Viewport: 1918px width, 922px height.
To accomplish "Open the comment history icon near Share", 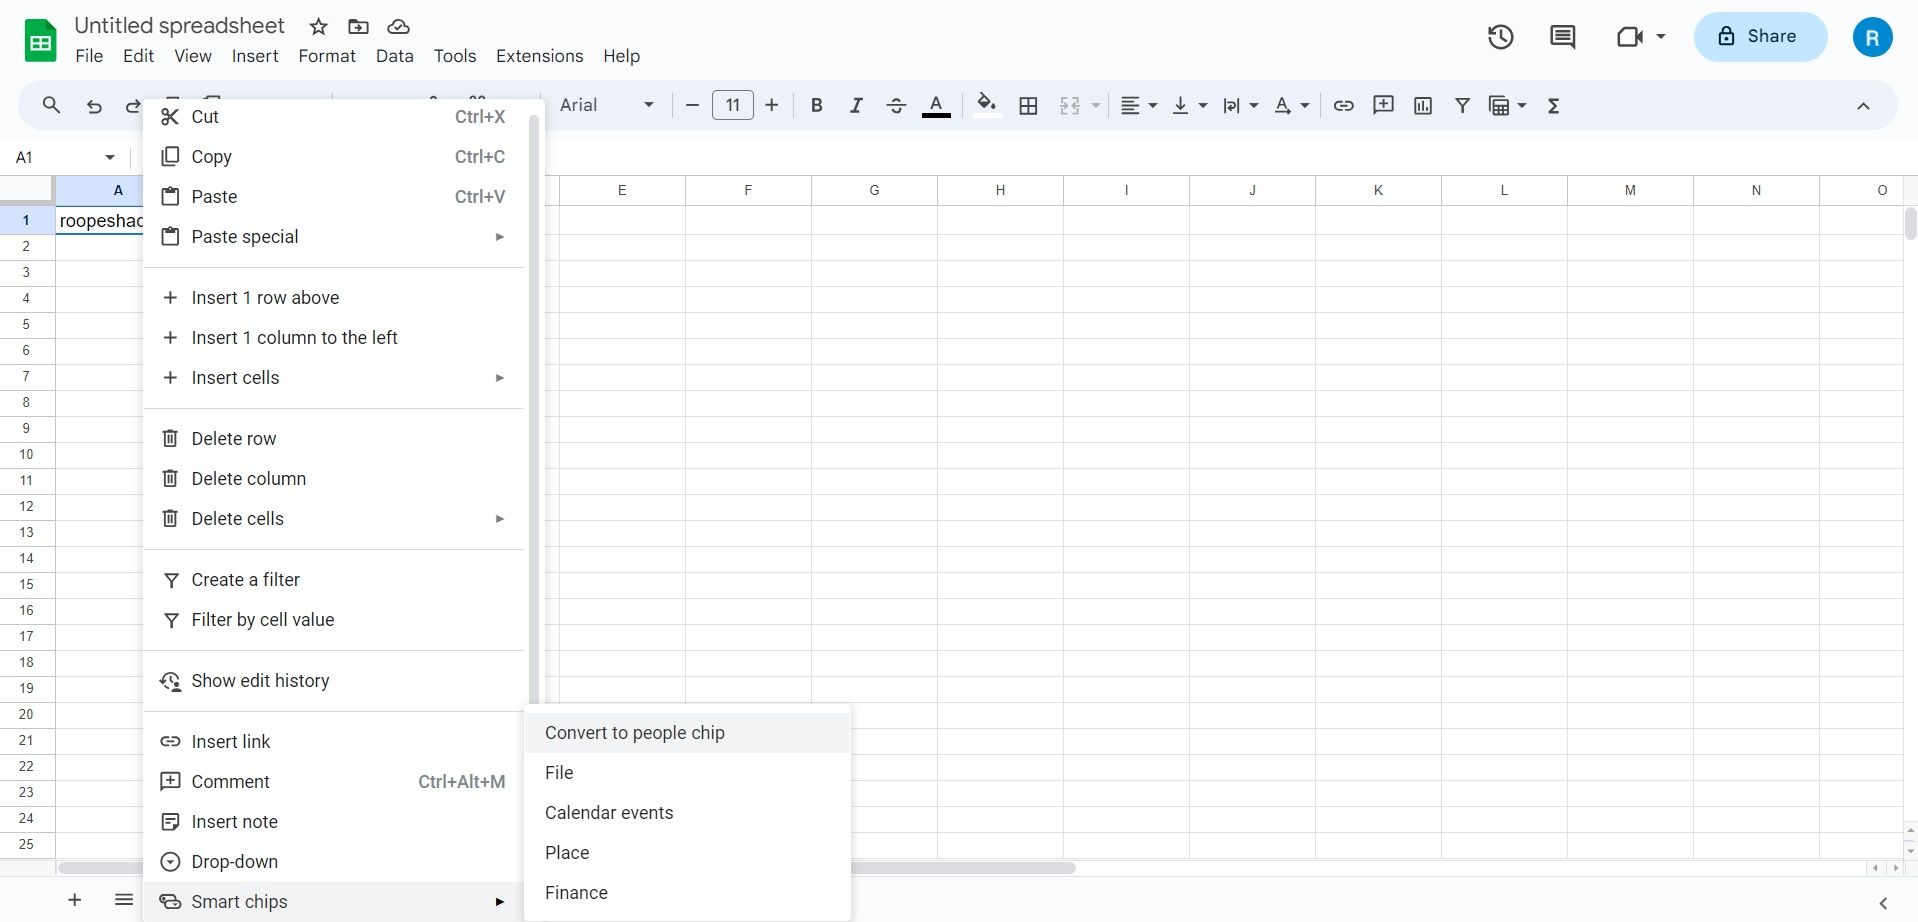I will pyautogui.click(x=1562, y=36).
